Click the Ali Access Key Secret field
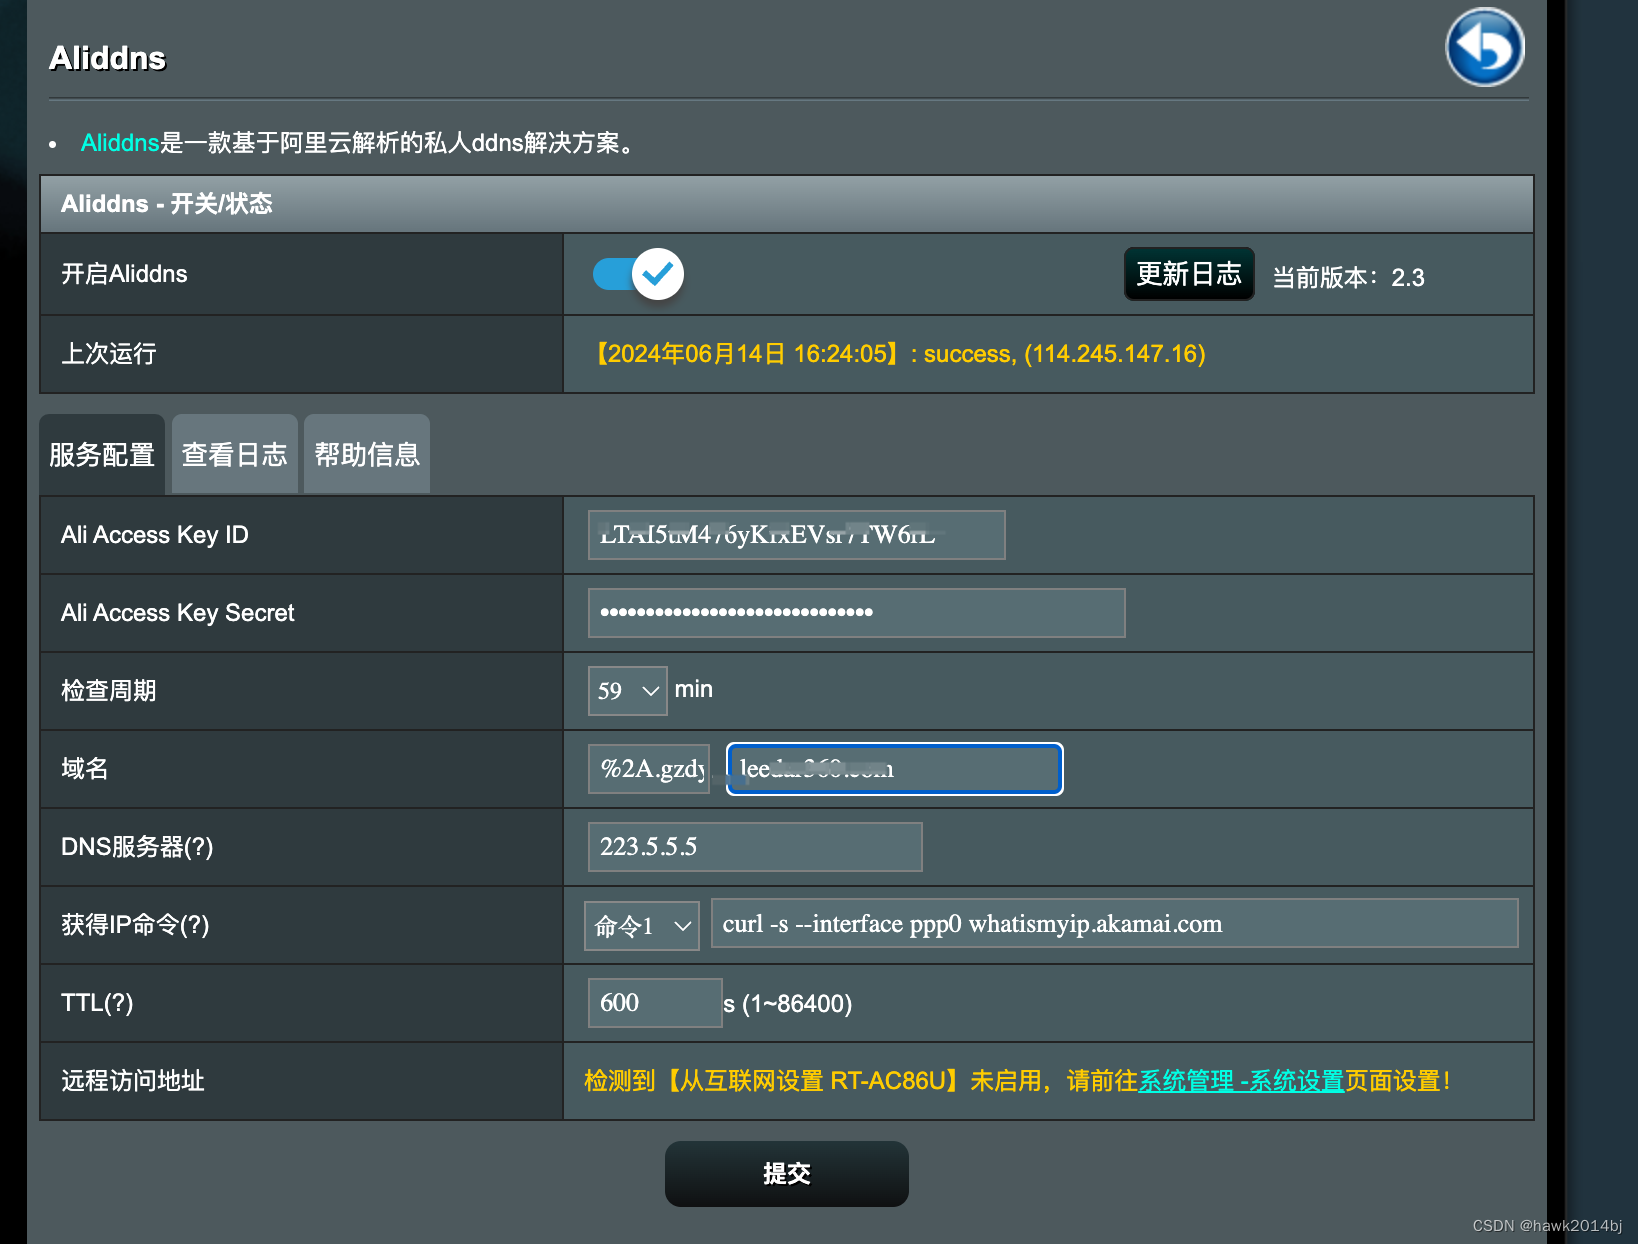Screen dimensions: 1638x1244 click(x=855, y=613)
